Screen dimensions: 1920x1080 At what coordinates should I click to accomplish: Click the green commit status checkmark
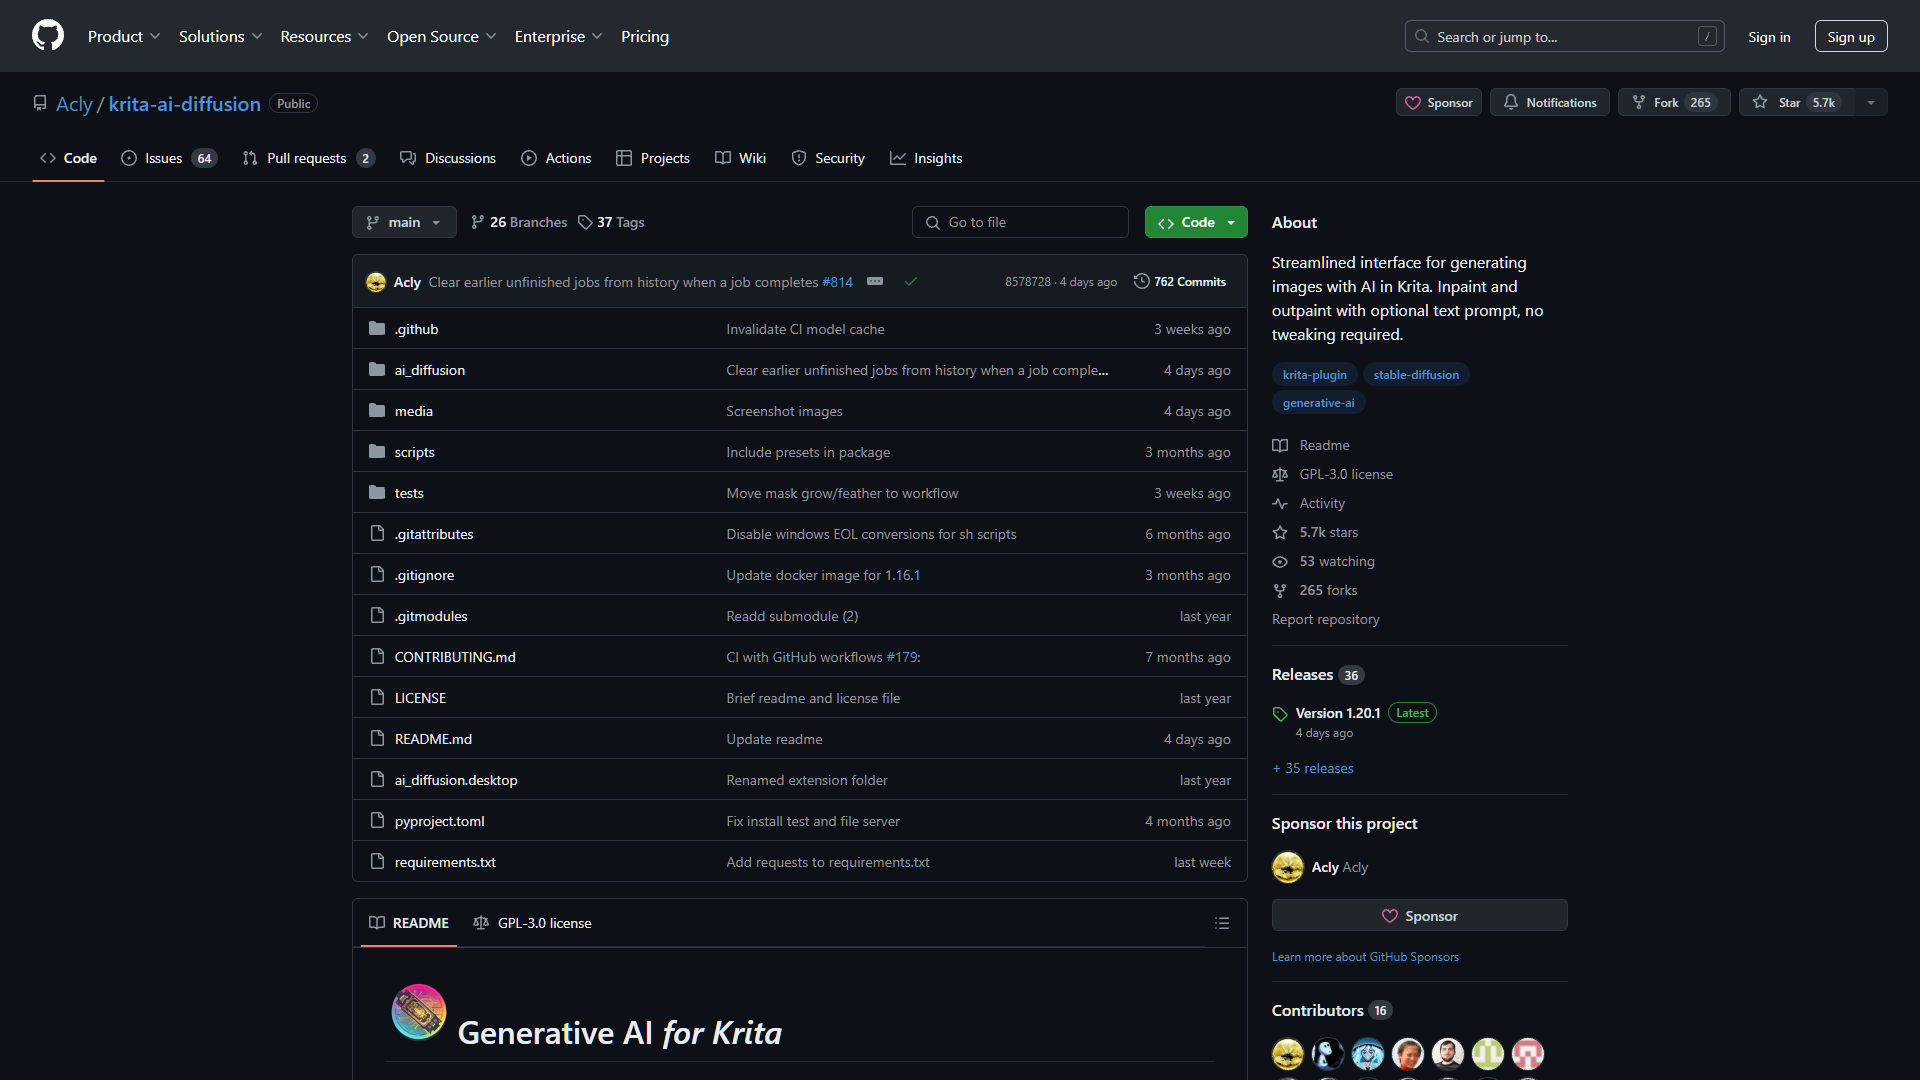(910, 282)
